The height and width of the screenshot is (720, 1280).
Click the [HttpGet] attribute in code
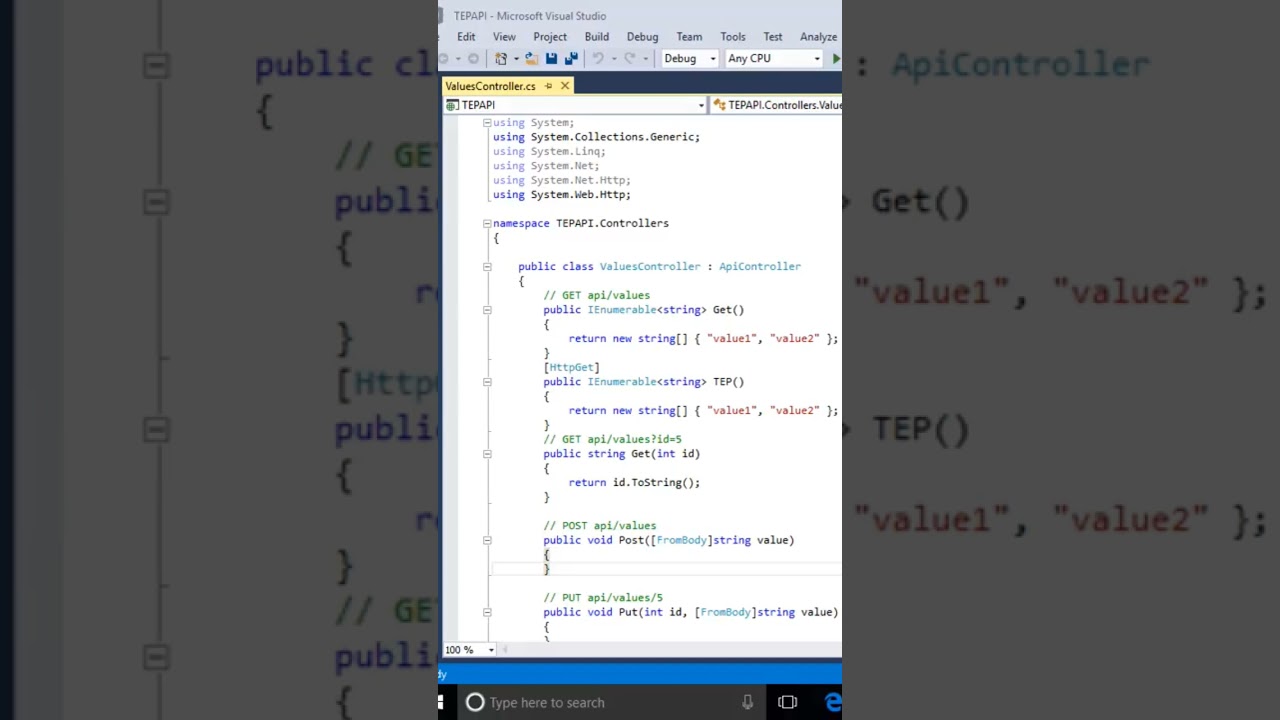click(x=572, y=368)
